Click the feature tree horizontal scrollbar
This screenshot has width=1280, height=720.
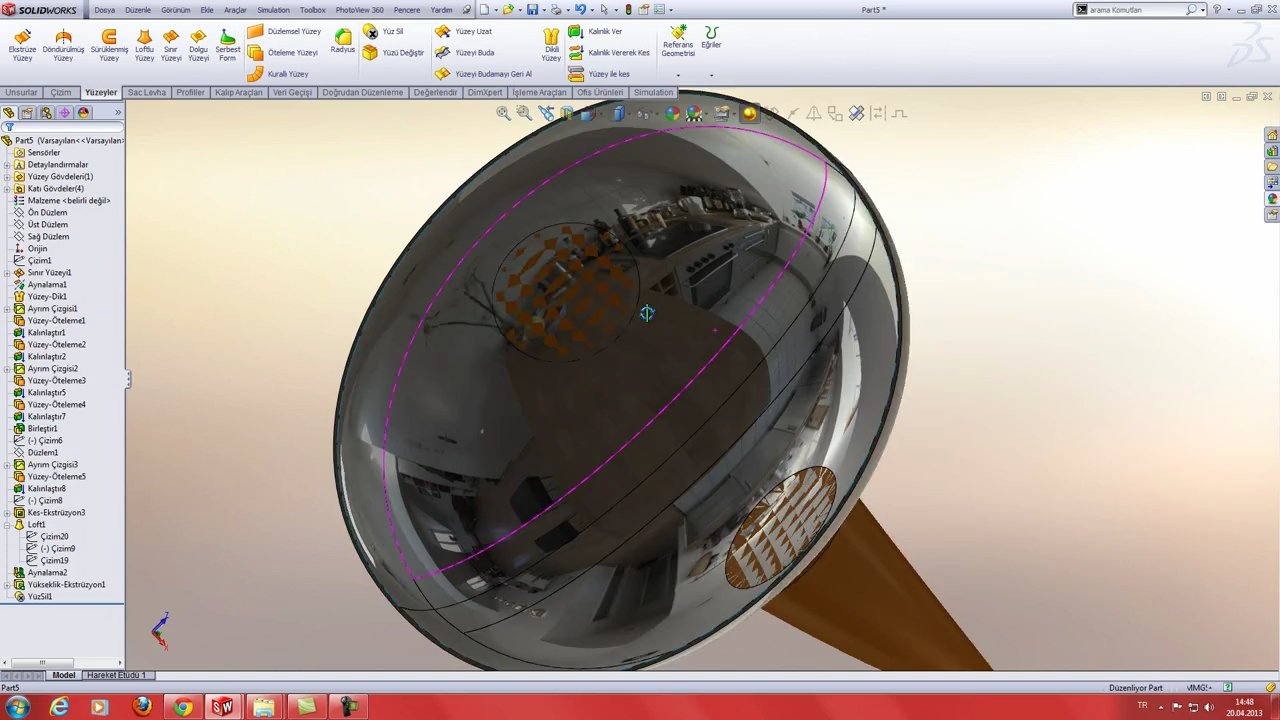pos(62,662)
